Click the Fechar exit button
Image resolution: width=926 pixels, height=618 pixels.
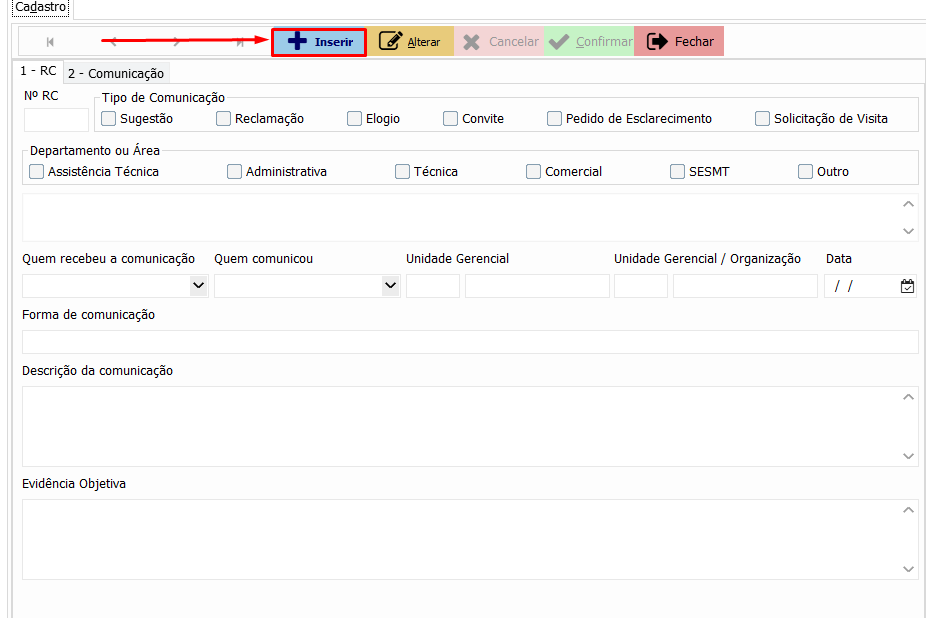tap(679, 42)
